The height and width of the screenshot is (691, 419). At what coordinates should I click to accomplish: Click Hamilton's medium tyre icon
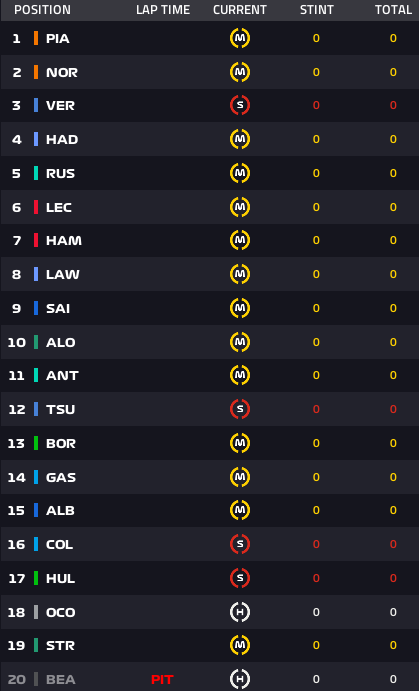240,240
